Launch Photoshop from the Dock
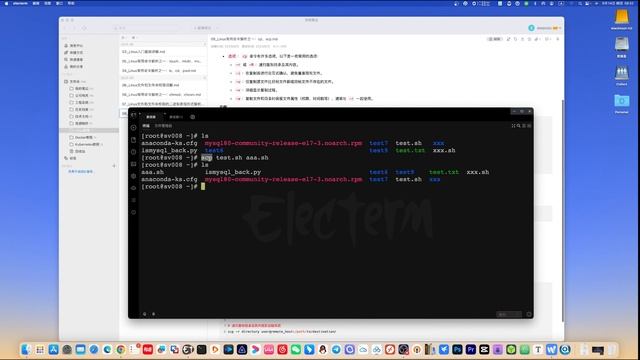 (457, 349)
